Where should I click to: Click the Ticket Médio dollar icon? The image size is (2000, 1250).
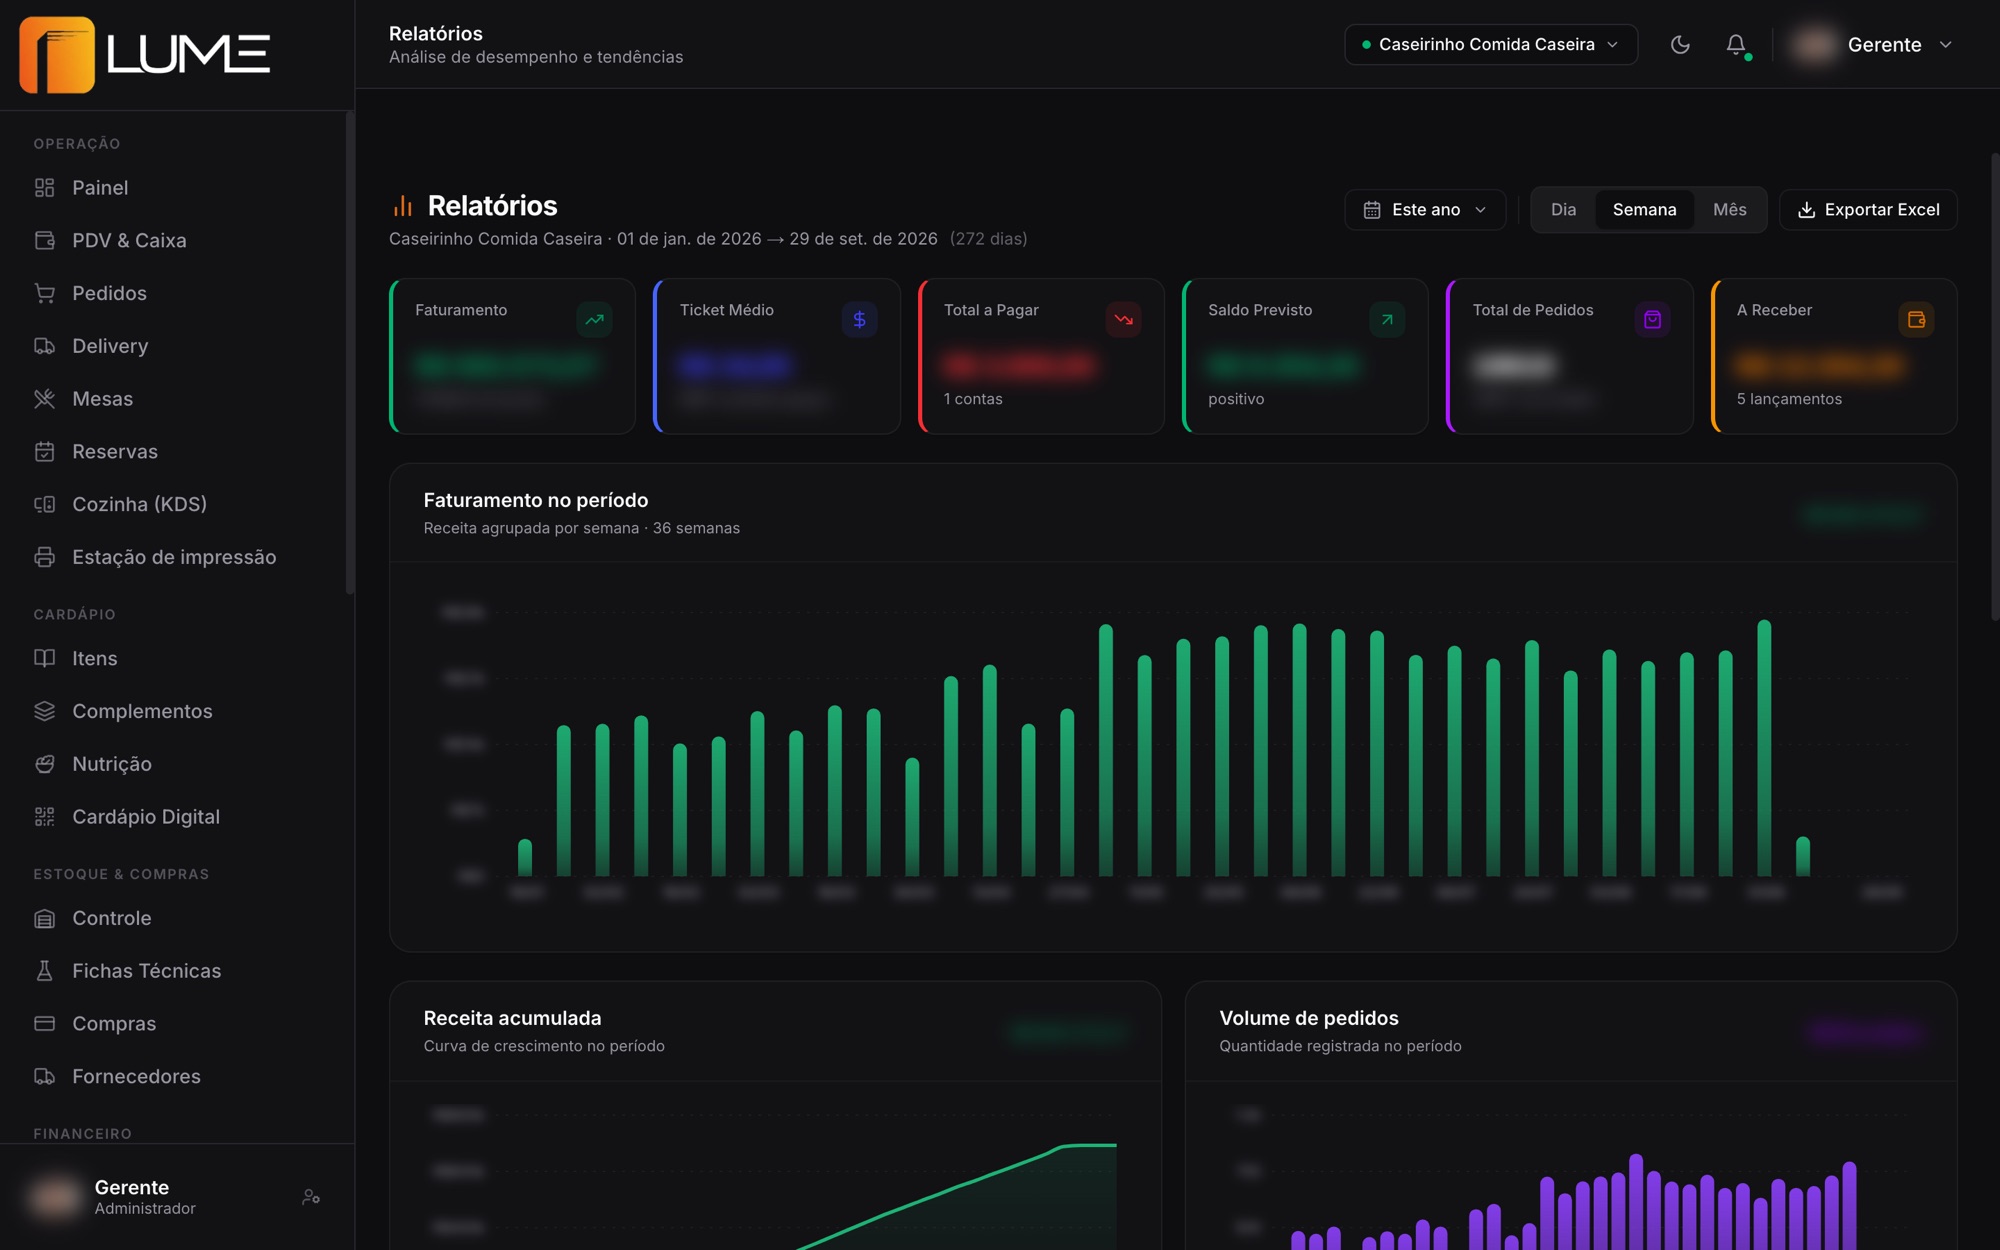click(859, 320)
